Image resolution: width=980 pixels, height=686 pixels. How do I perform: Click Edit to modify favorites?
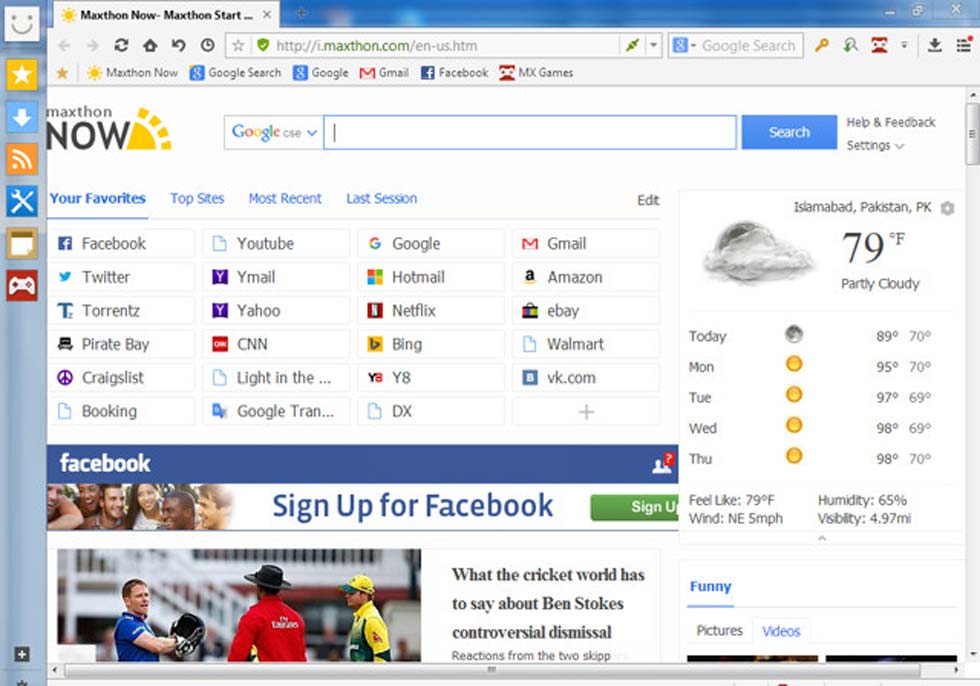pos(648,200)
